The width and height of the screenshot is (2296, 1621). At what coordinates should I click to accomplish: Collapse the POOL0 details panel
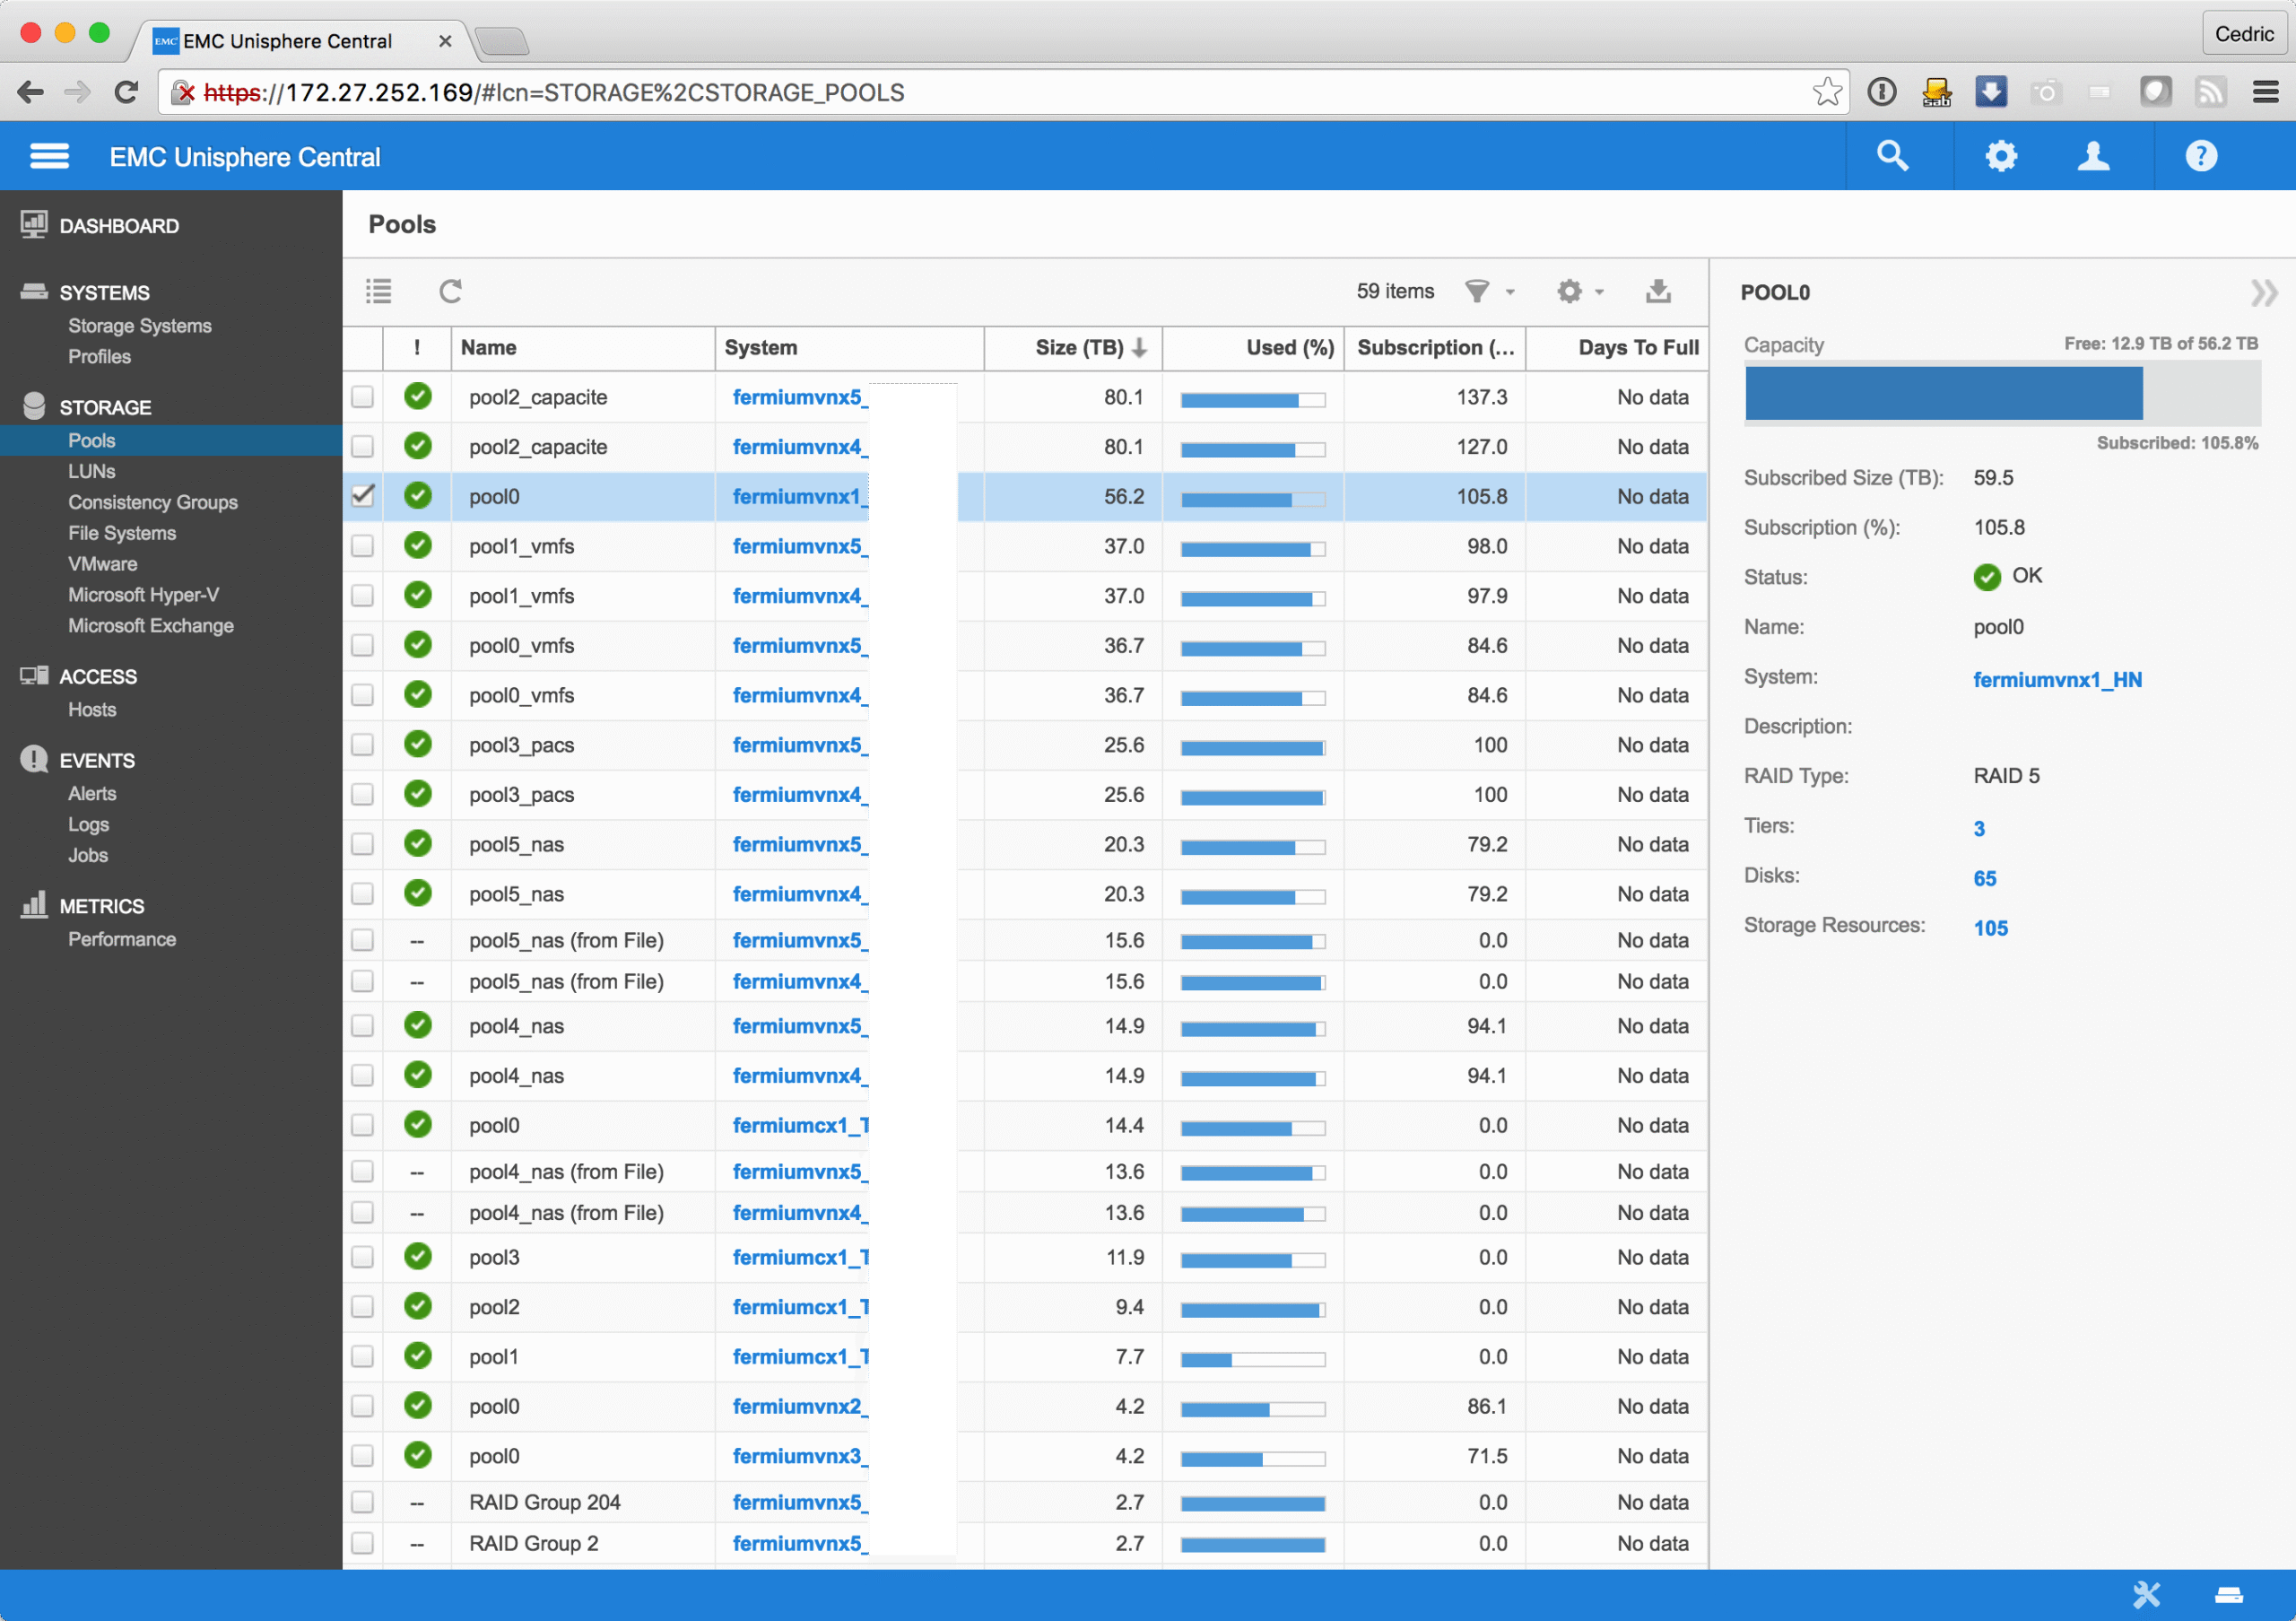pyautogui.click(x=2263, y=293)
